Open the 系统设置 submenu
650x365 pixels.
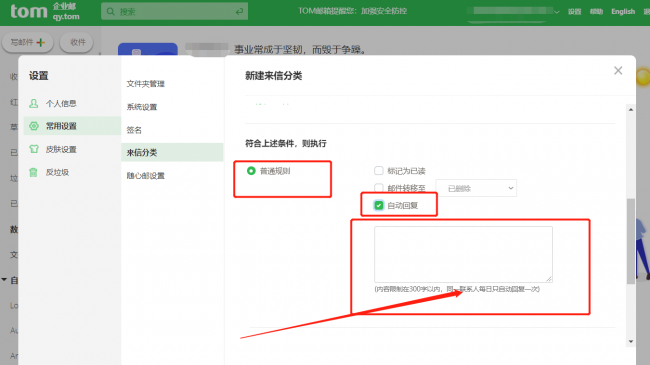coord(142,107)
